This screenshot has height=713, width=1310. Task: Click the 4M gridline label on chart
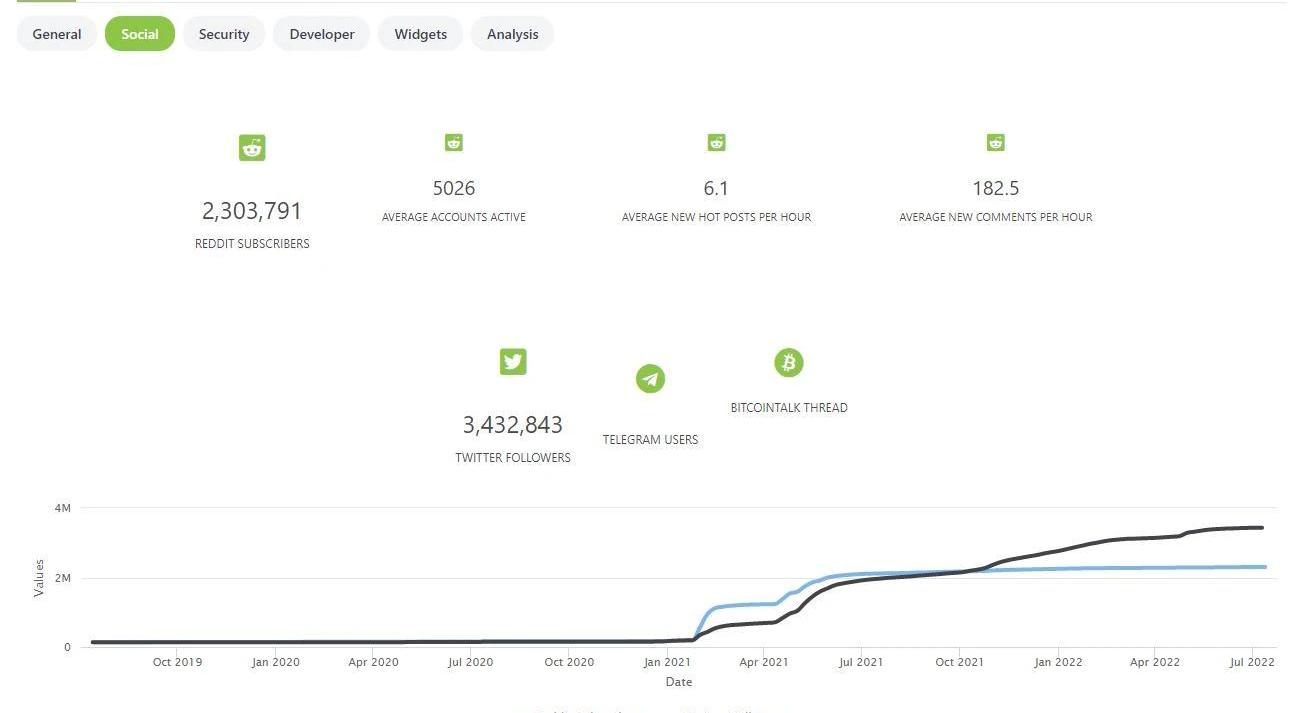tap(63, 509)
